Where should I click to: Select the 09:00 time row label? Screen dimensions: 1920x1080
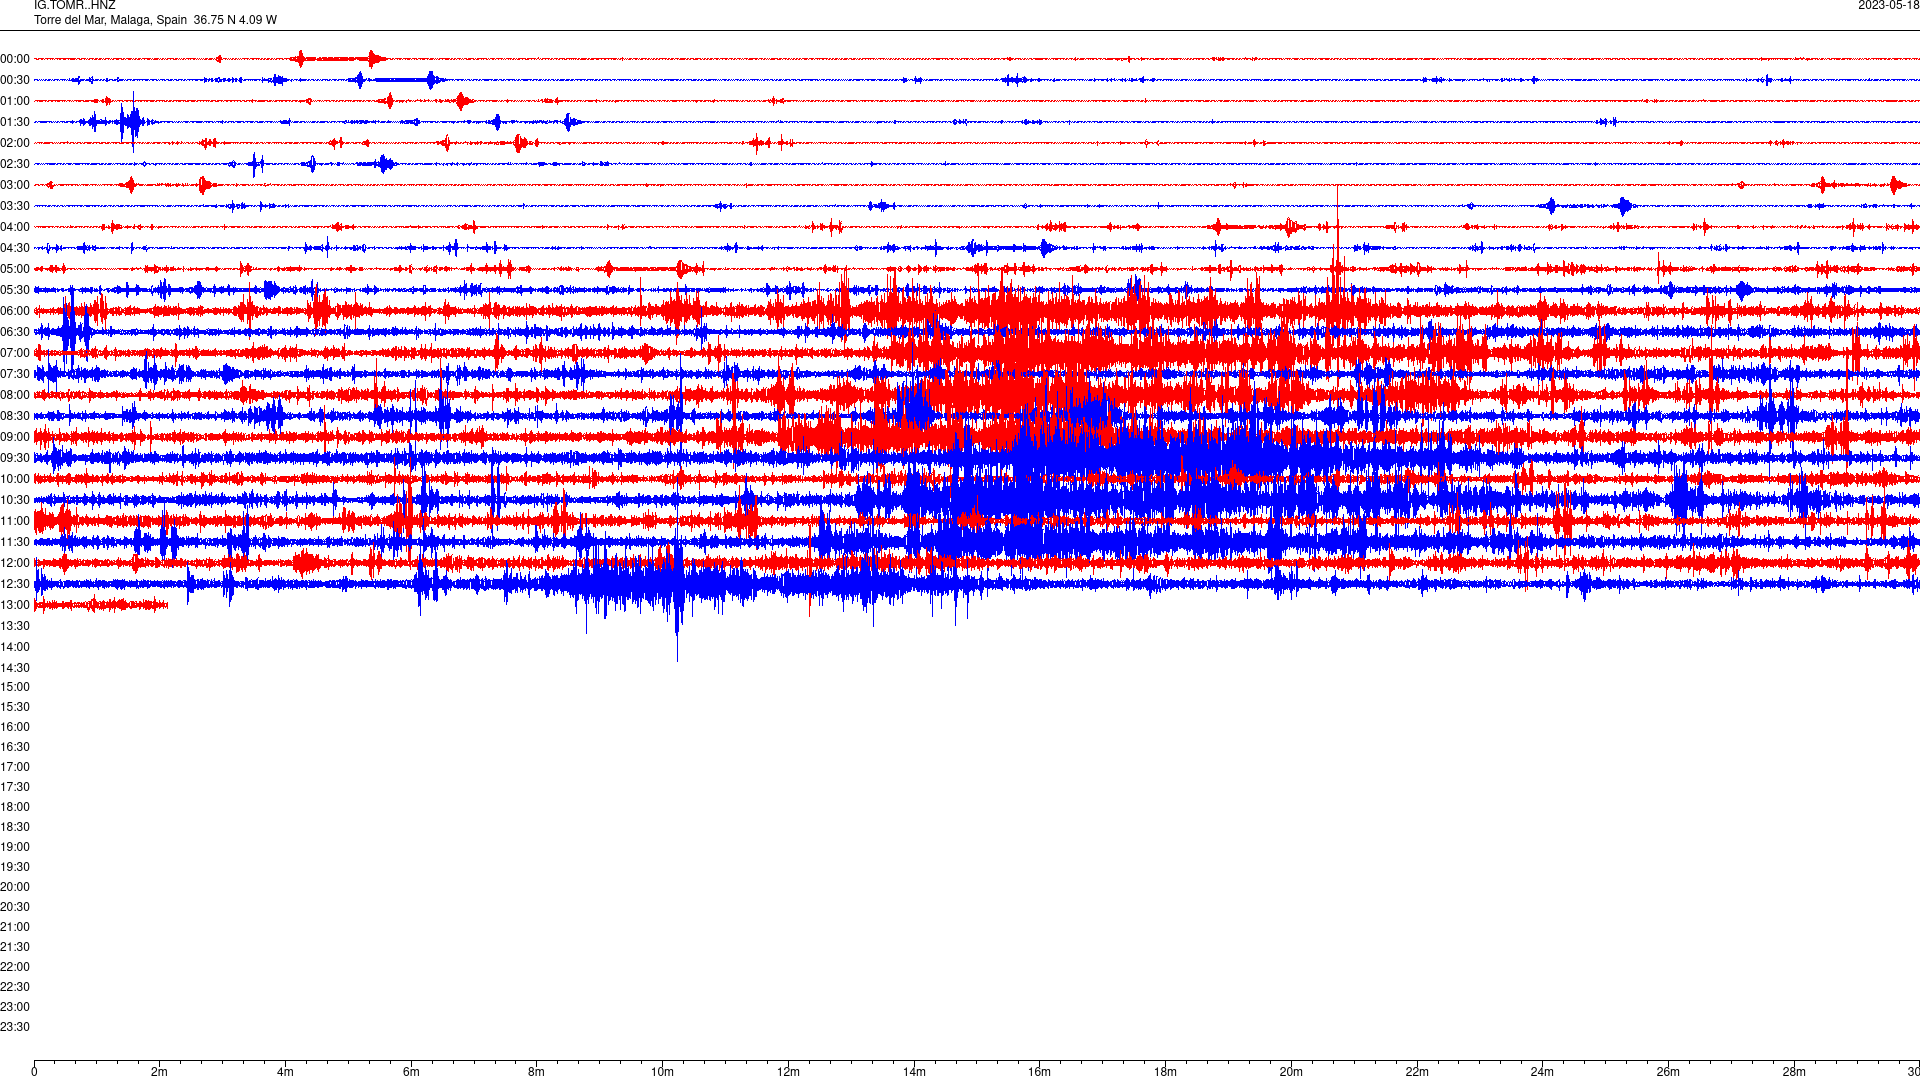point(15,437)
